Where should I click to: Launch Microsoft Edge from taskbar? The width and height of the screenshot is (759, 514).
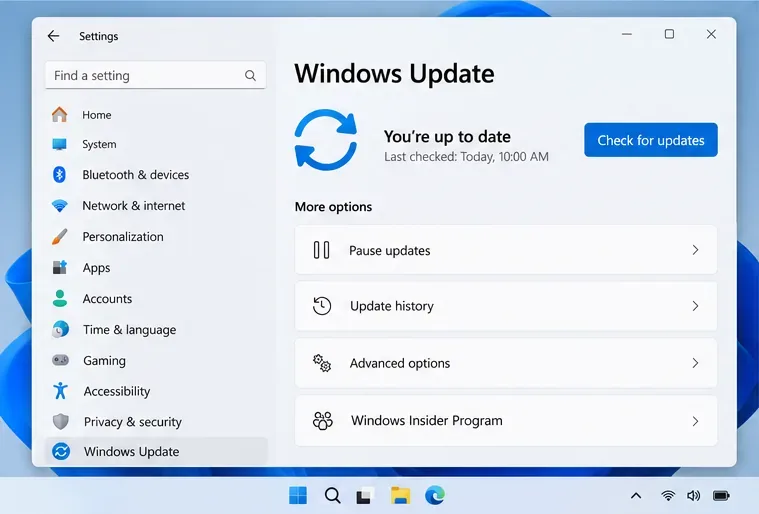tap(435, 496)
